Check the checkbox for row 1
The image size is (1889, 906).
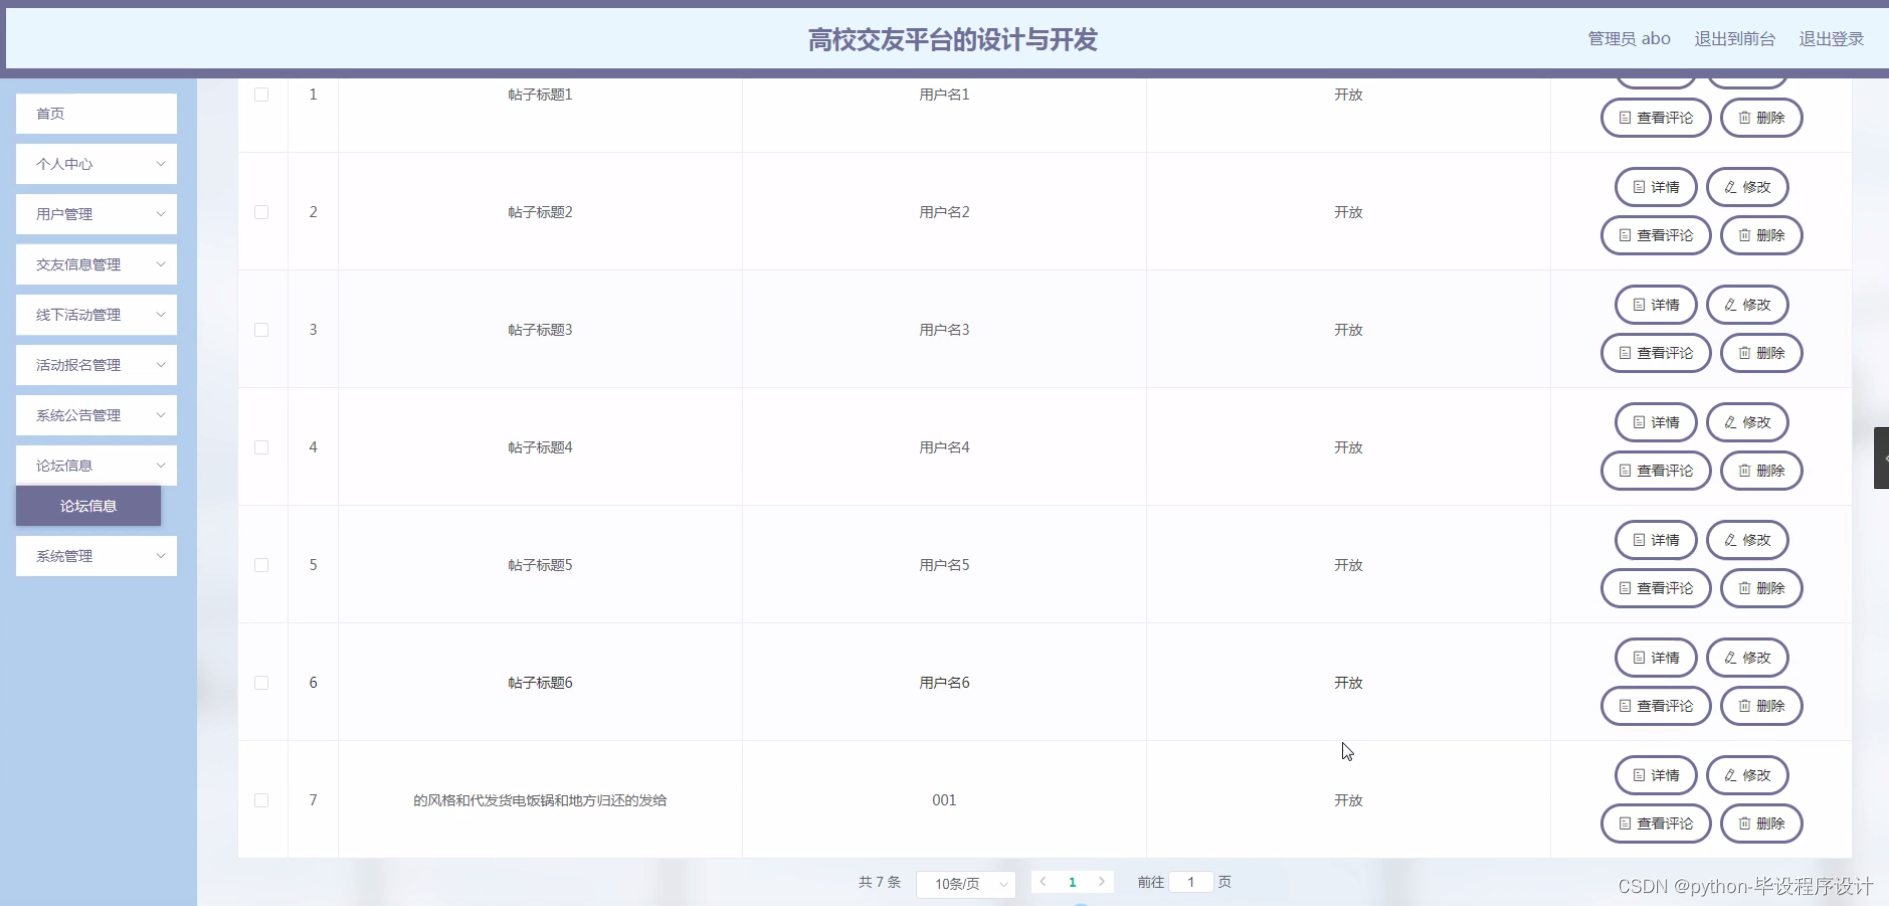click(x=261, y=94)
